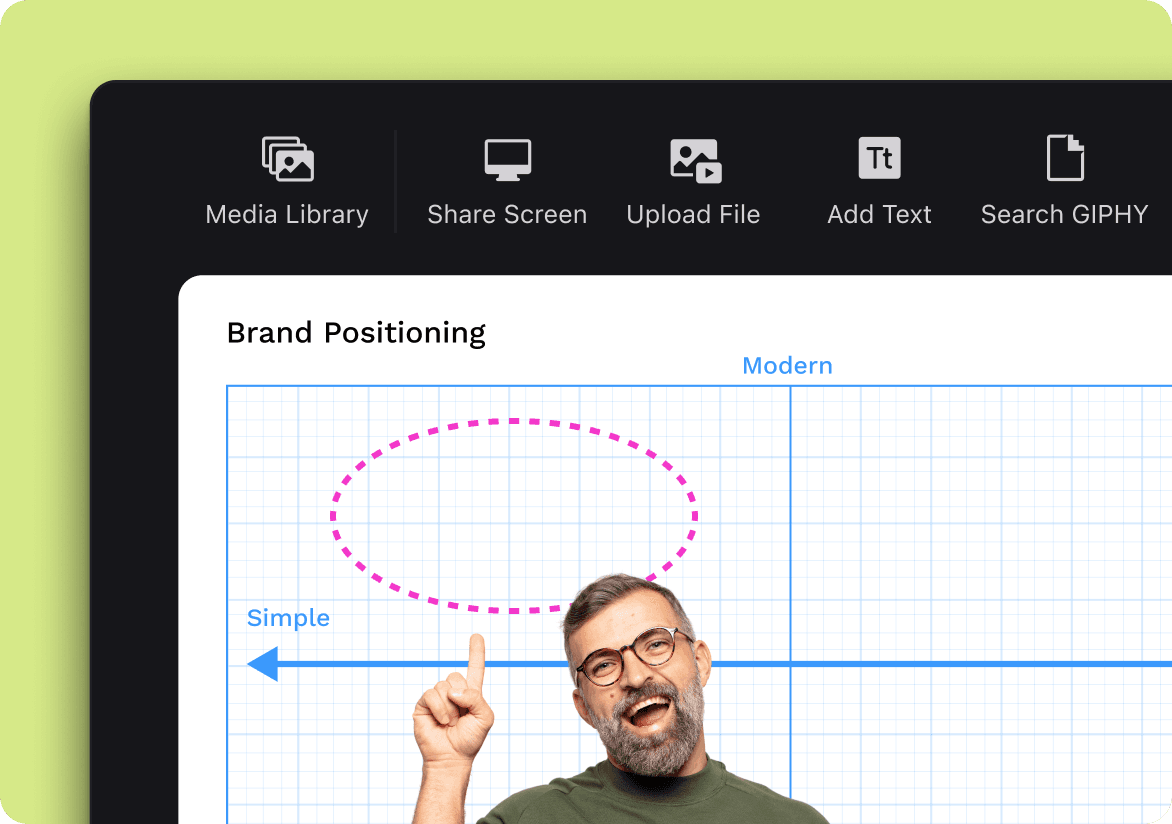This screenshot has width=1172, height=824.
Task: Click the blue left arrowhead on axis
Action: click(263, 664)
